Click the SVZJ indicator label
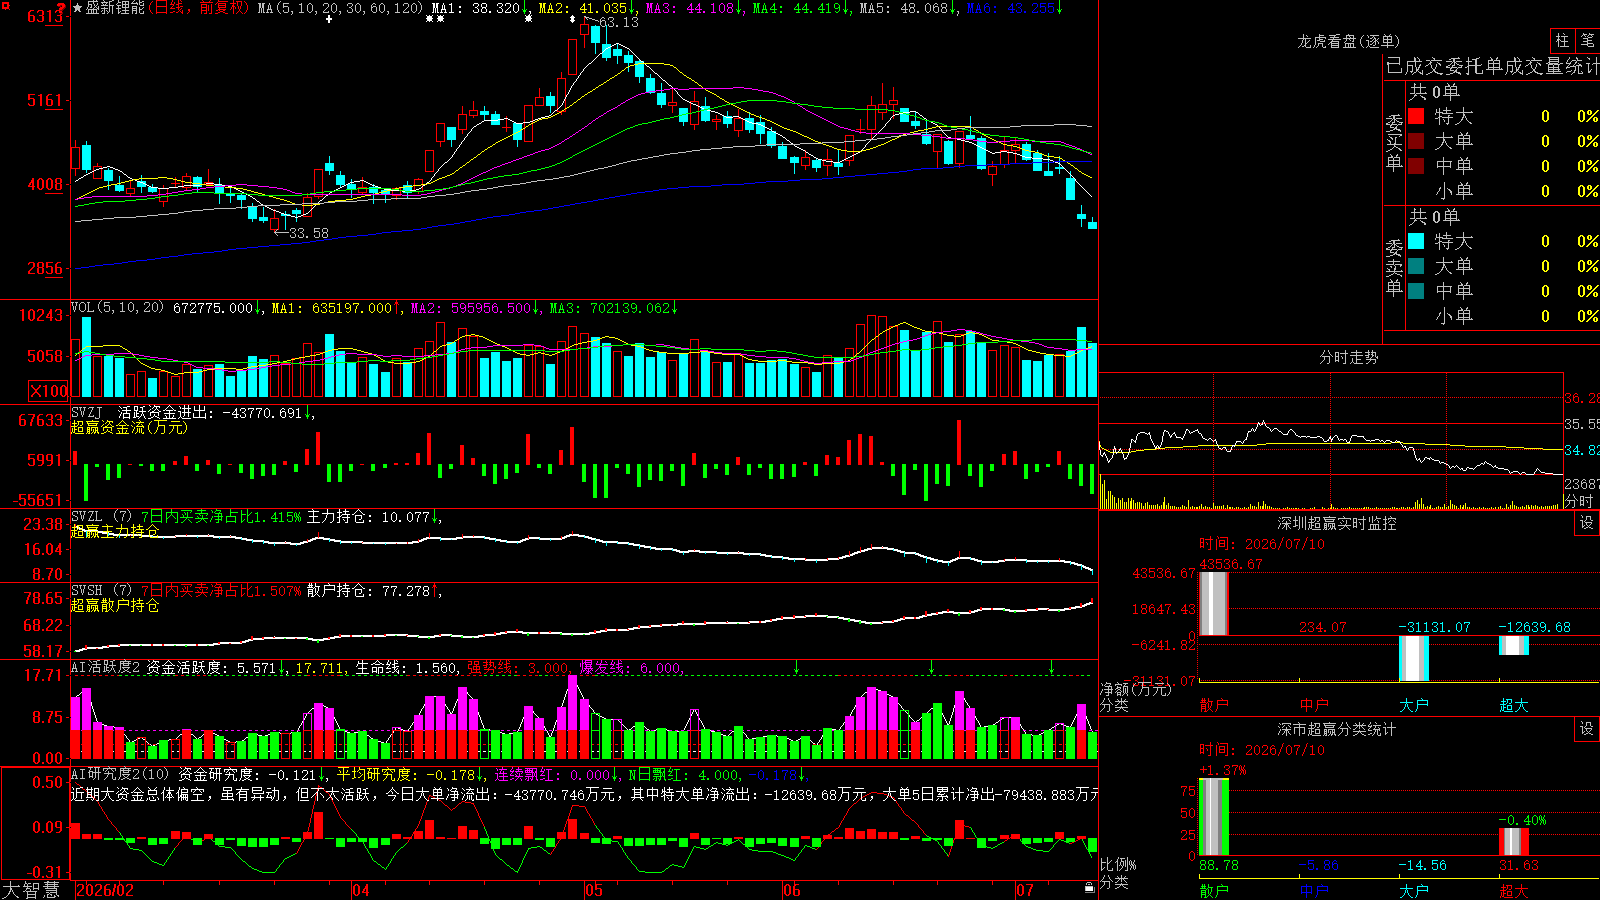This screenshot has width=1600, height=900. click(87, 413)
